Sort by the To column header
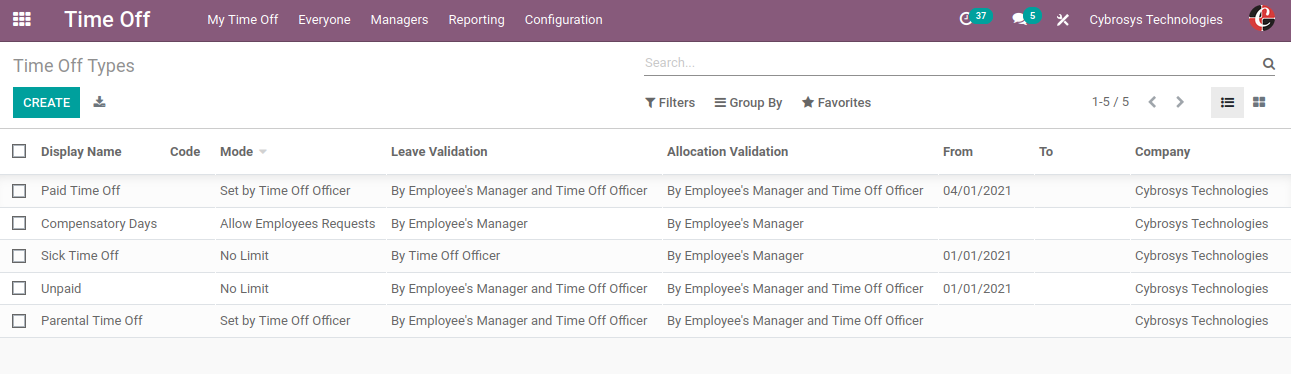The height and width of the screenshot is (374, 1291). tap(1046, 152)
